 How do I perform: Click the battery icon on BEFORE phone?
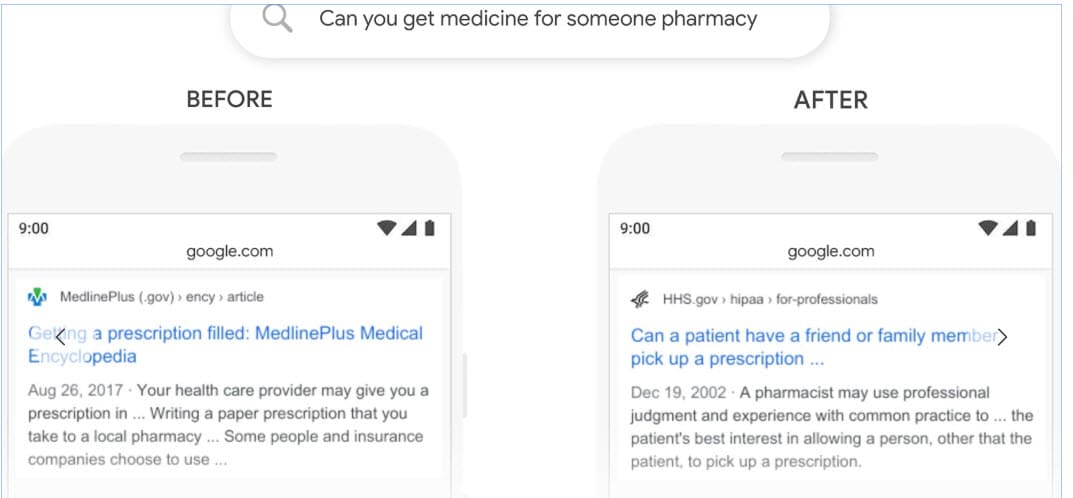click(429, 228)
